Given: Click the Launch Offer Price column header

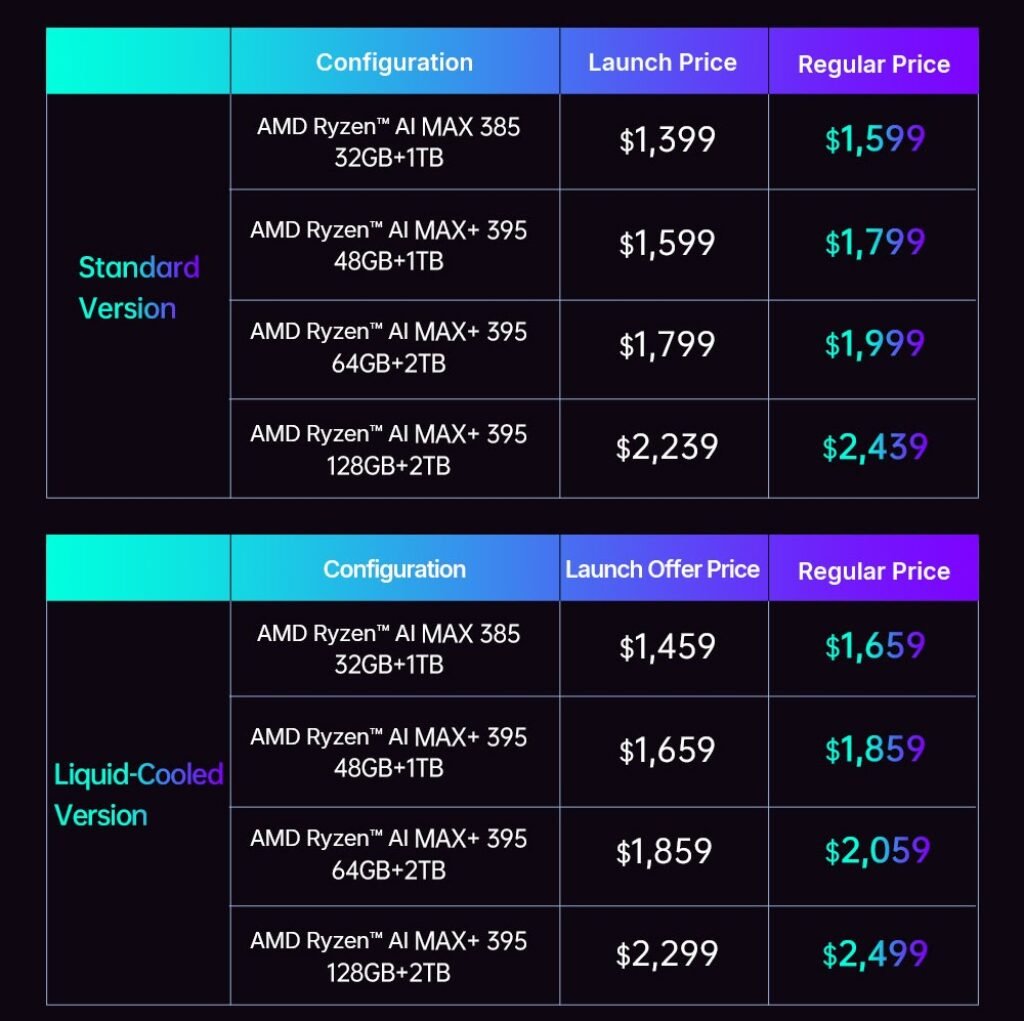Looking at the screenshot, I should pyautogui.click(x=662, y=569).
